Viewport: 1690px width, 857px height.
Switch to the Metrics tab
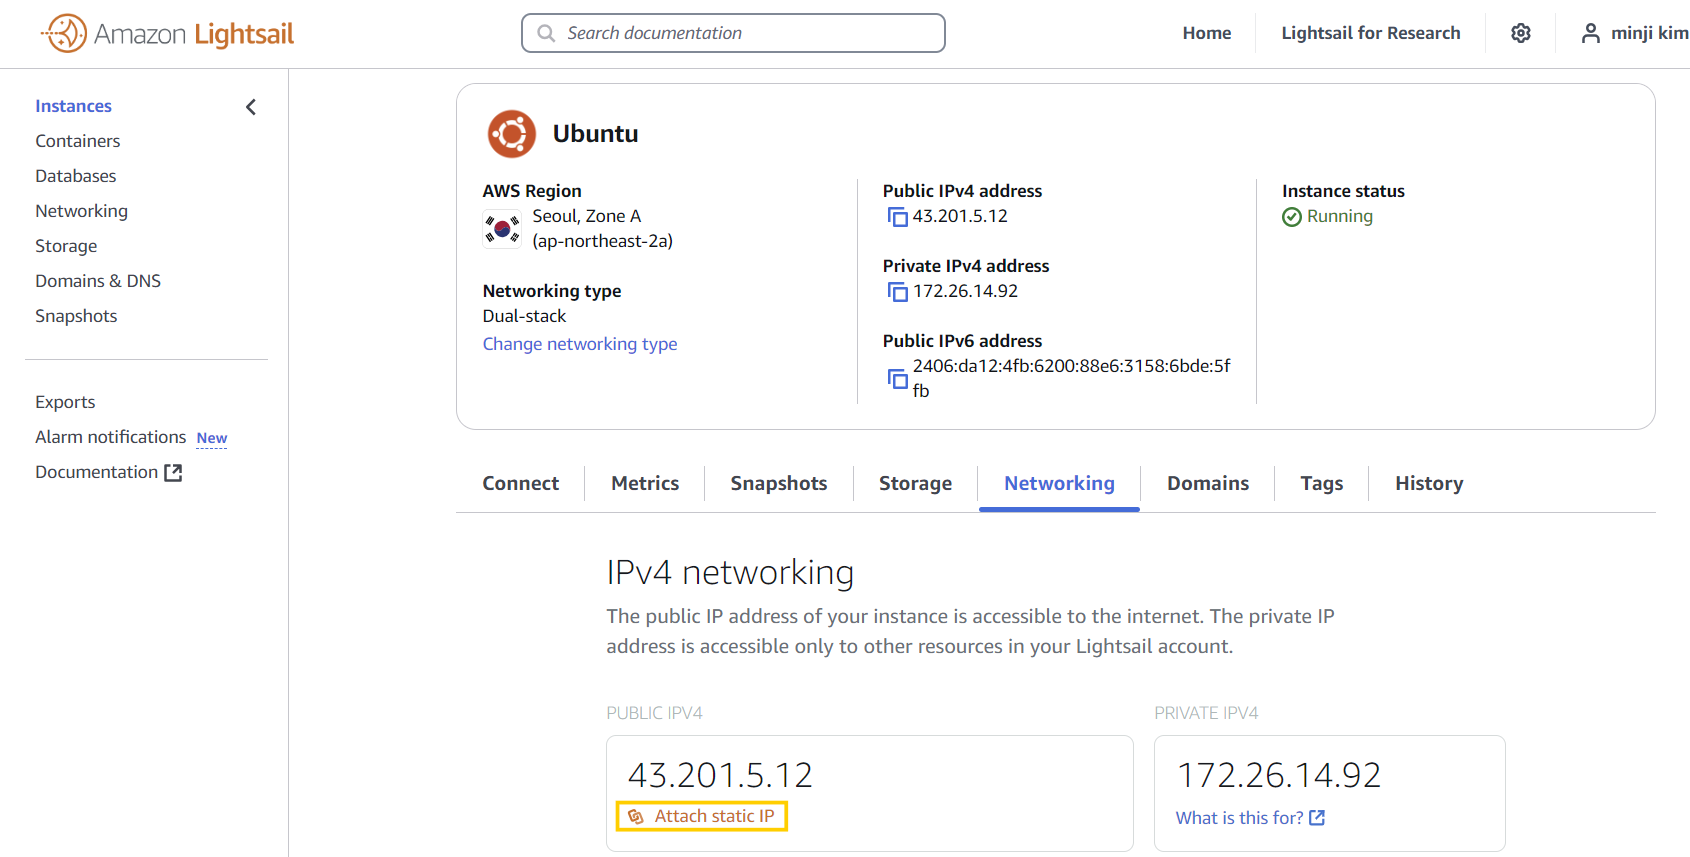[645, 483]
